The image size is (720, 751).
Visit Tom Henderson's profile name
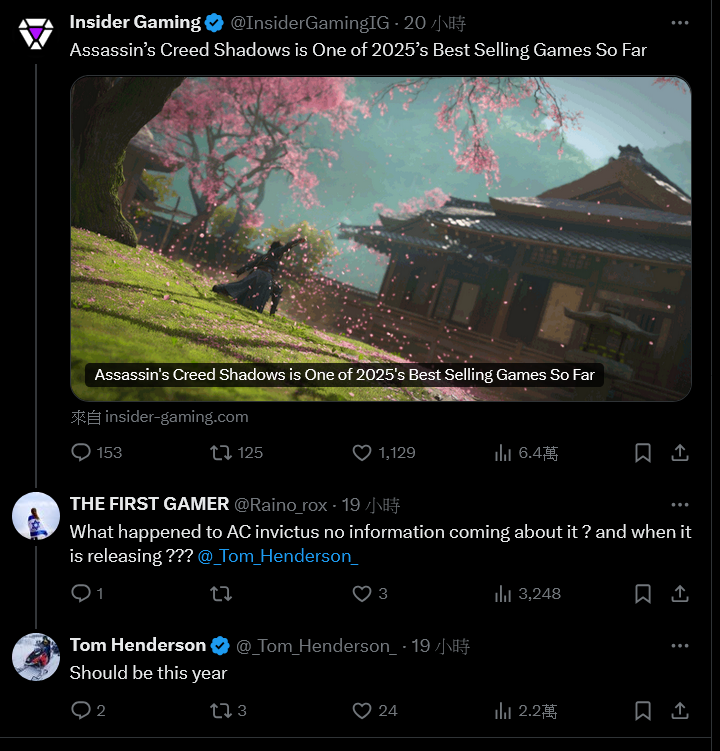click(138, 645)
